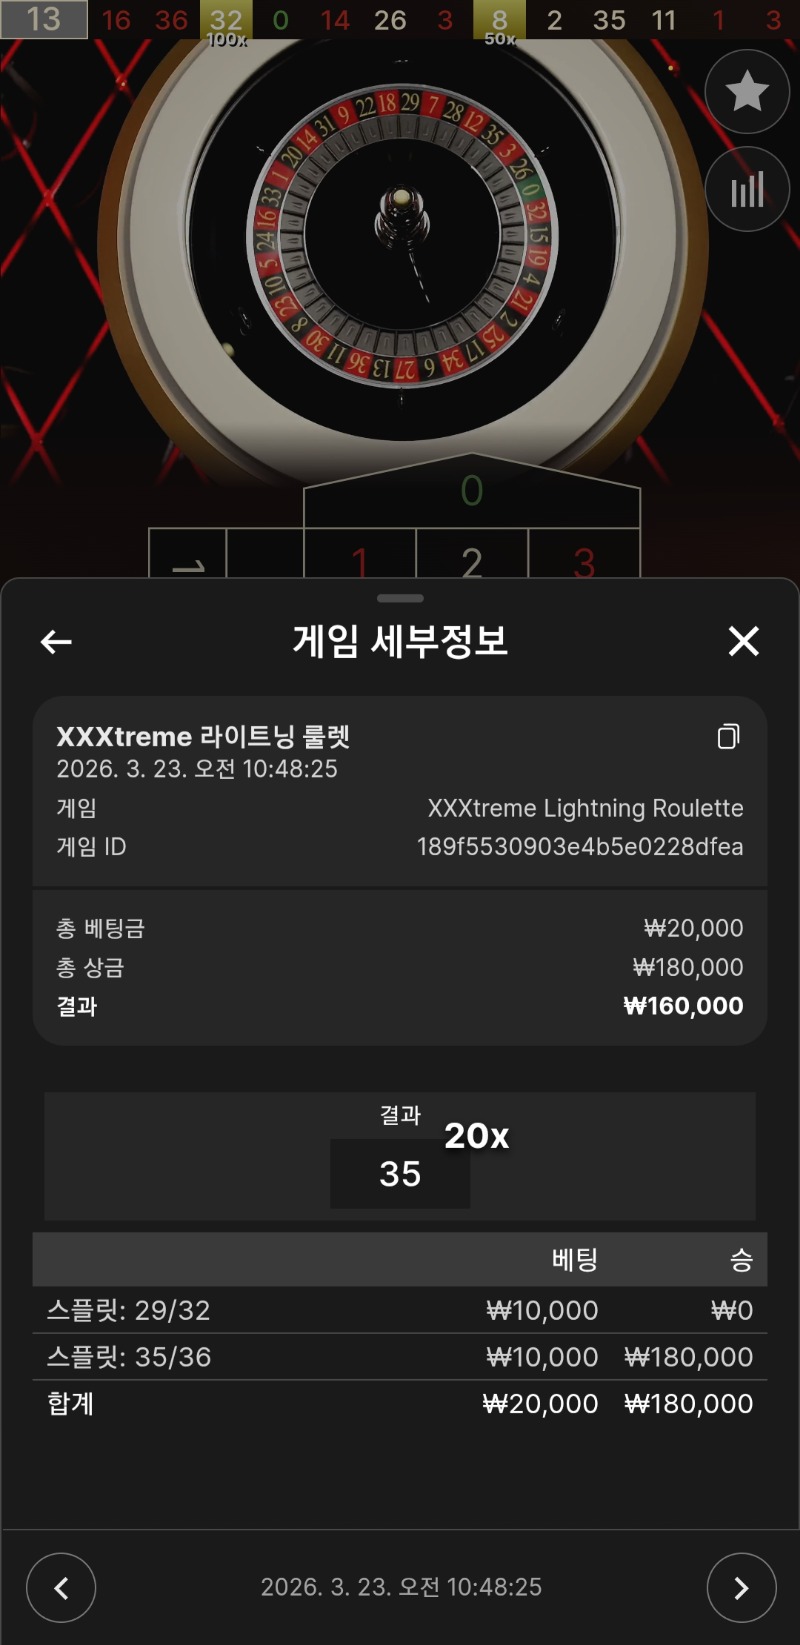Click the result number 35 box

400,1174
